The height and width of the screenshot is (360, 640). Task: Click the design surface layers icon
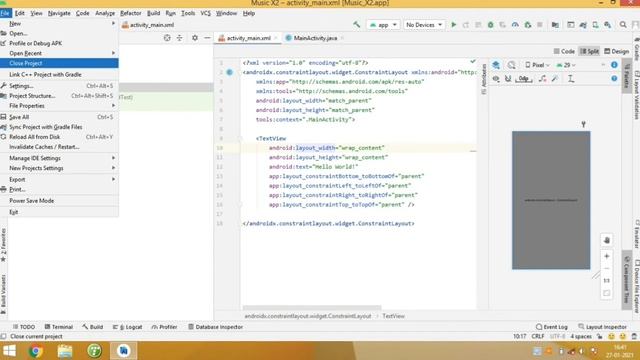pyautogui.click(x=496, y=65)
